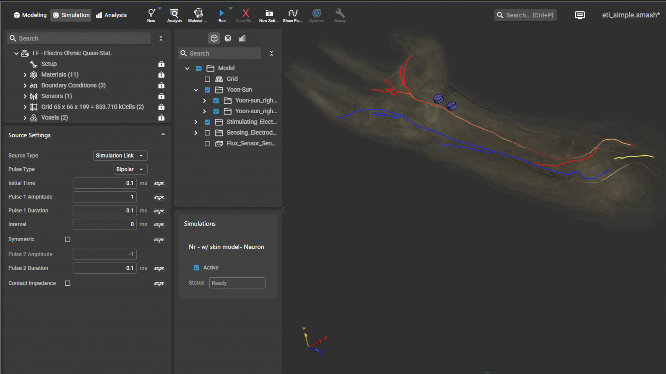Viewport: 666px width, 374px height.
Task: Click the model tree view icon
Action: pos(214,38)
